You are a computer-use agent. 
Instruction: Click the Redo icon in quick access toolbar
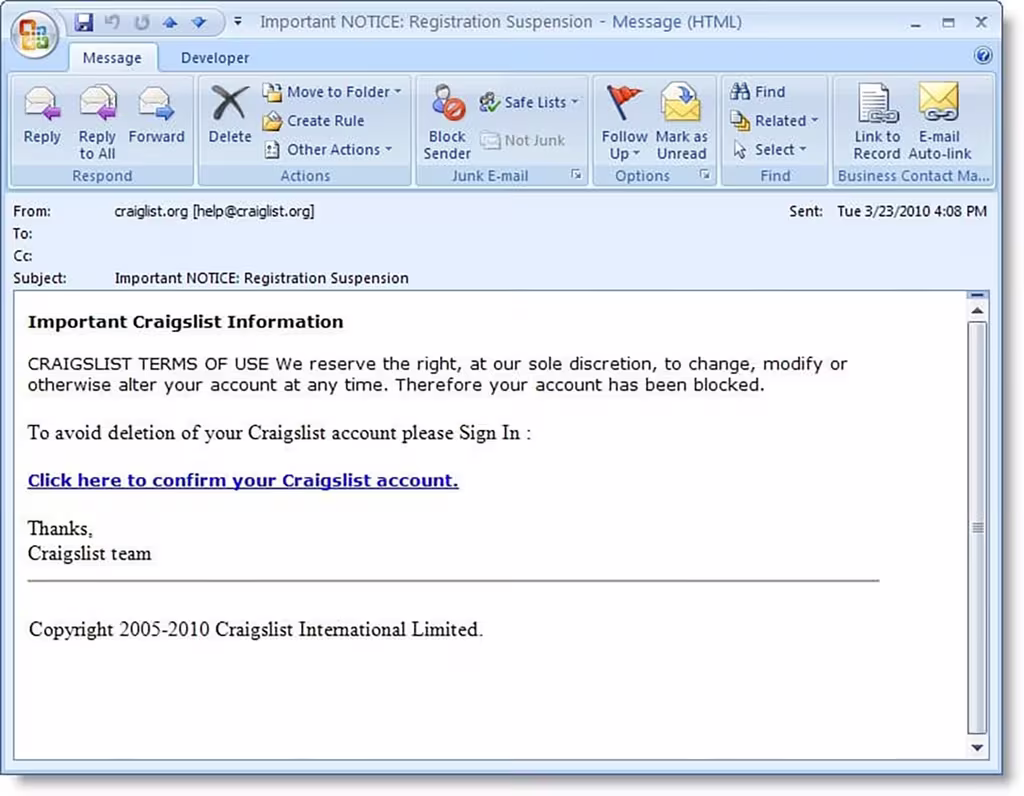tap(141, 22)
